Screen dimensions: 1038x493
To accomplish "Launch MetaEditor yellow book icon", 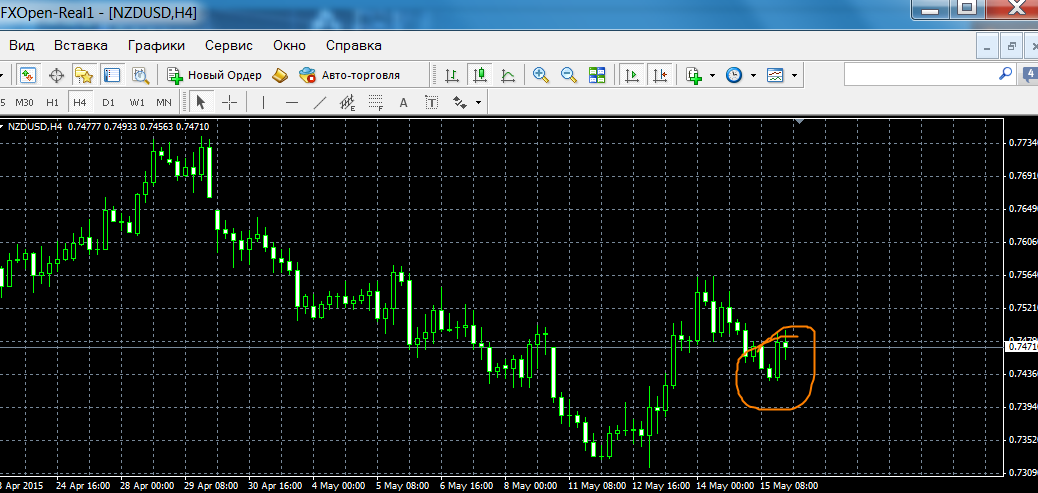I will tap(280, 75).
